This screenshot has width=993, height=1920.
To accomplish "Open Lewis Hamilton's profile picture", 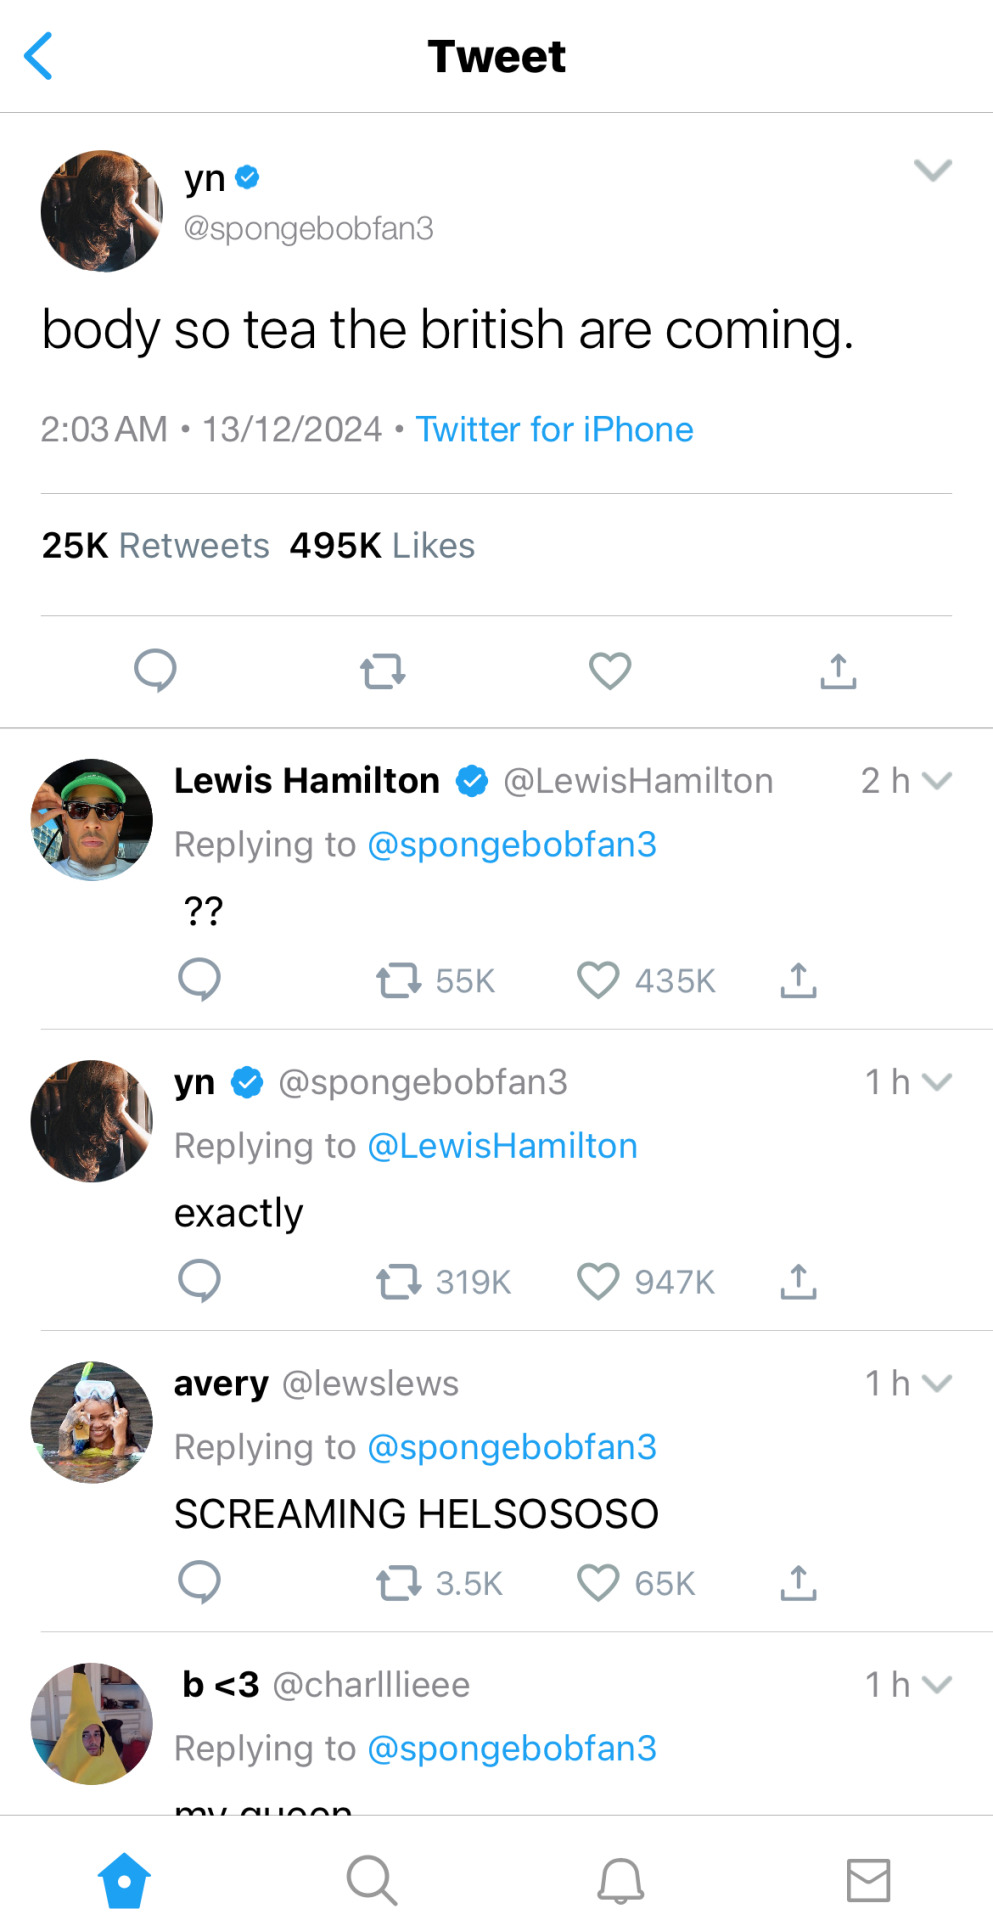I will pos(92,820).
